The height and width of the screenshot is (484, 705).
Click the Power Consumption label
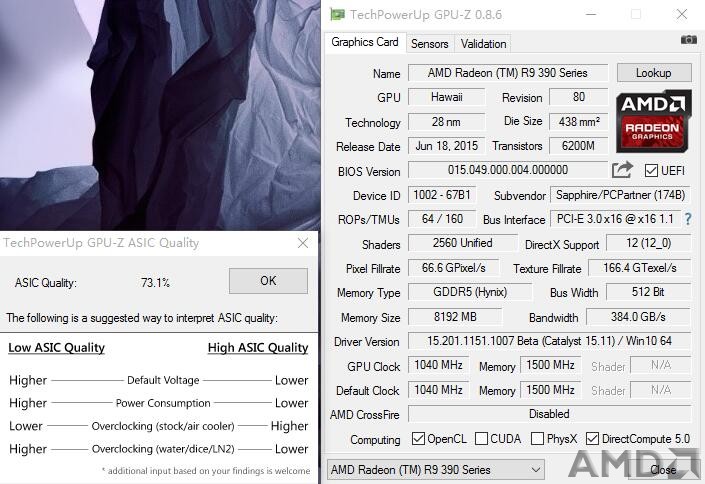pos(163,403)
